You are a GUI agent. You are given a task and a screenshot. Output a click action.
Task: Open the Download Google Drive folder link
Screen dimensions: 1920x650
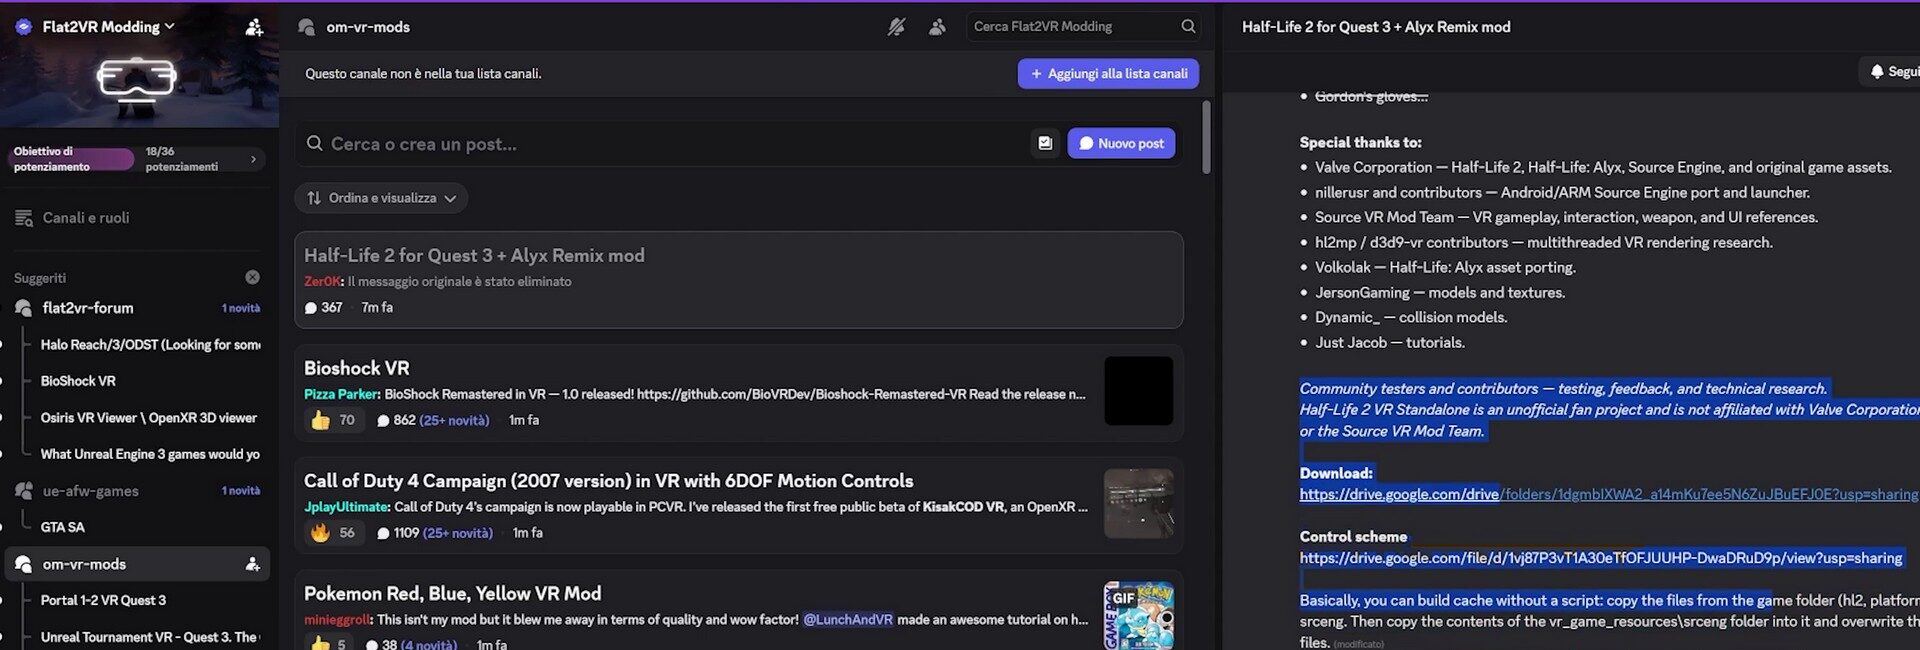[1609, 494]
